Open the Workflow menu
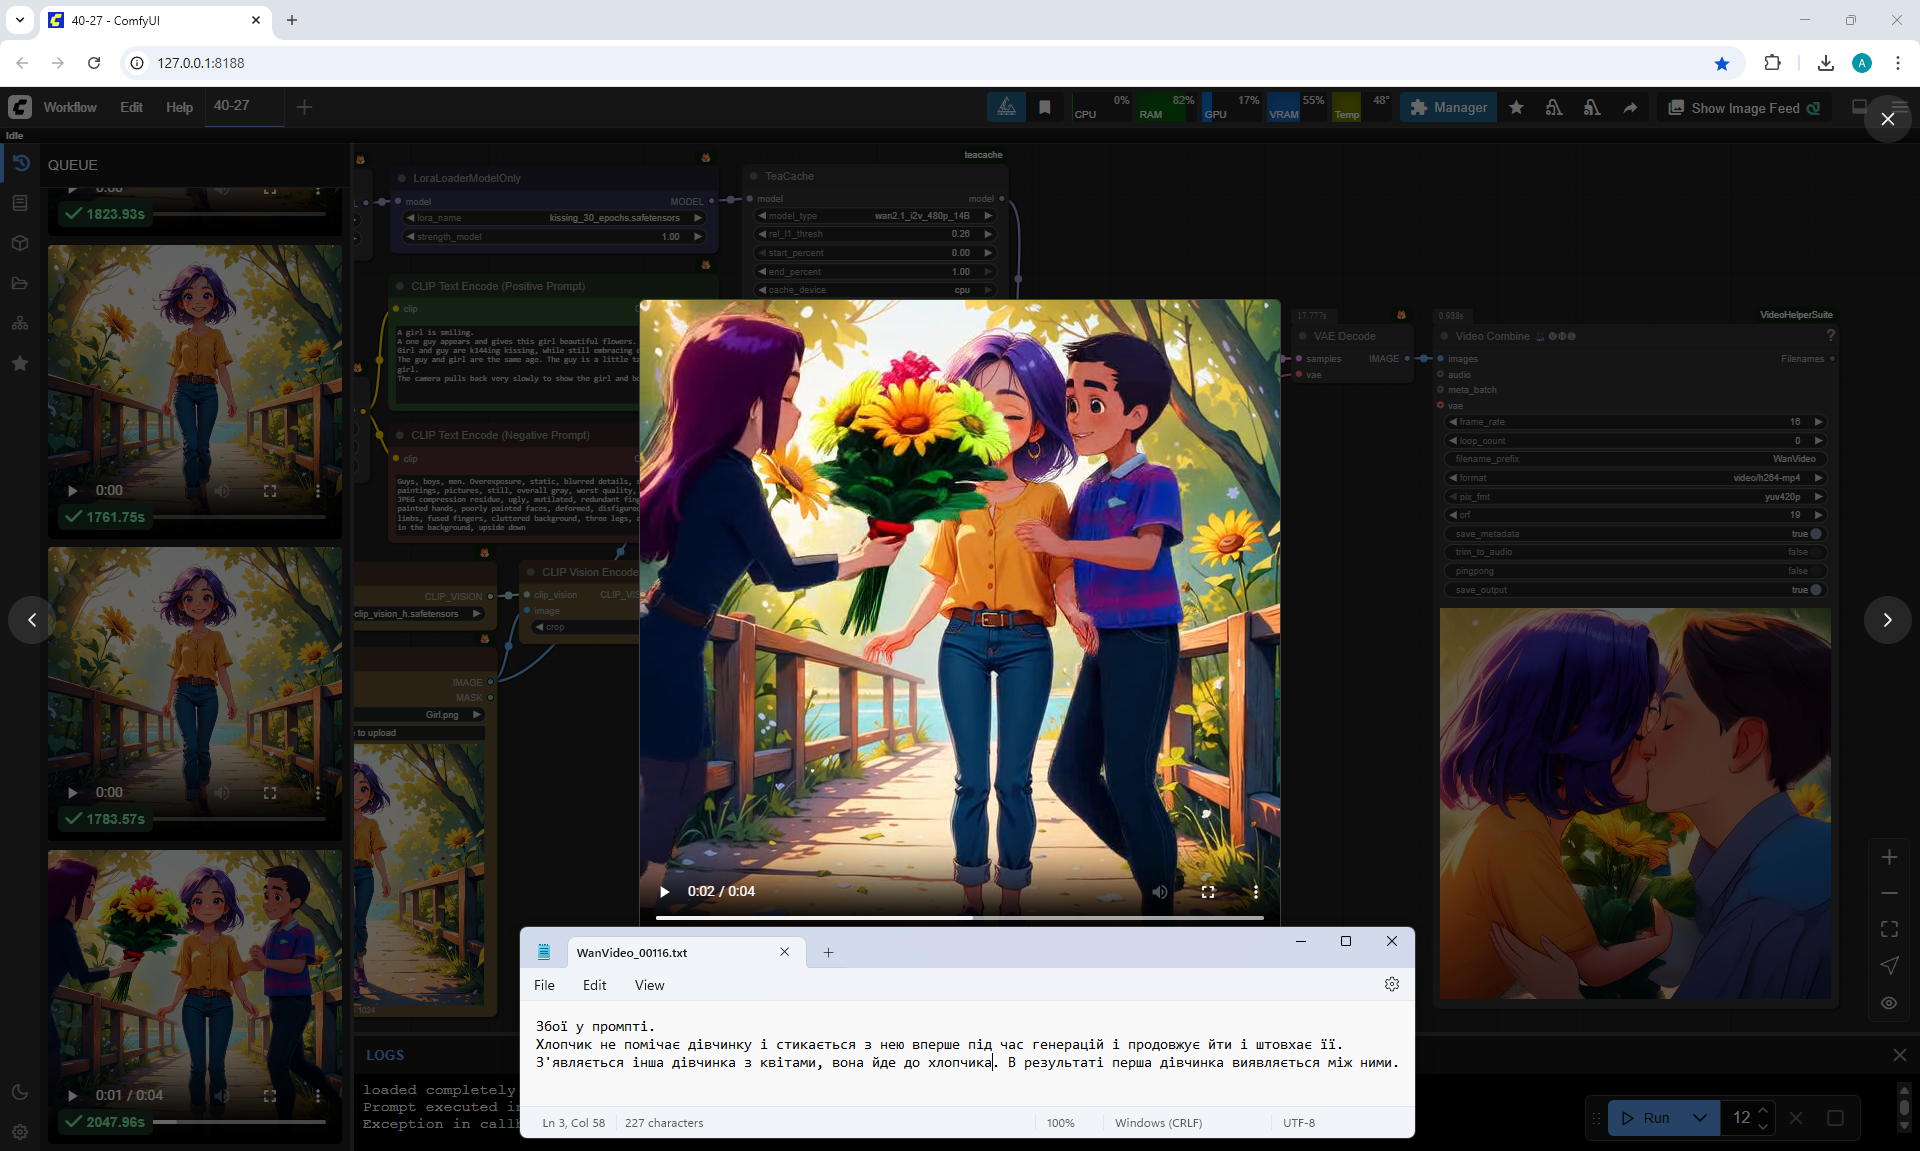Viewport: 1920px width, 1151px height. pyautogui.click(x=70, y=107)
